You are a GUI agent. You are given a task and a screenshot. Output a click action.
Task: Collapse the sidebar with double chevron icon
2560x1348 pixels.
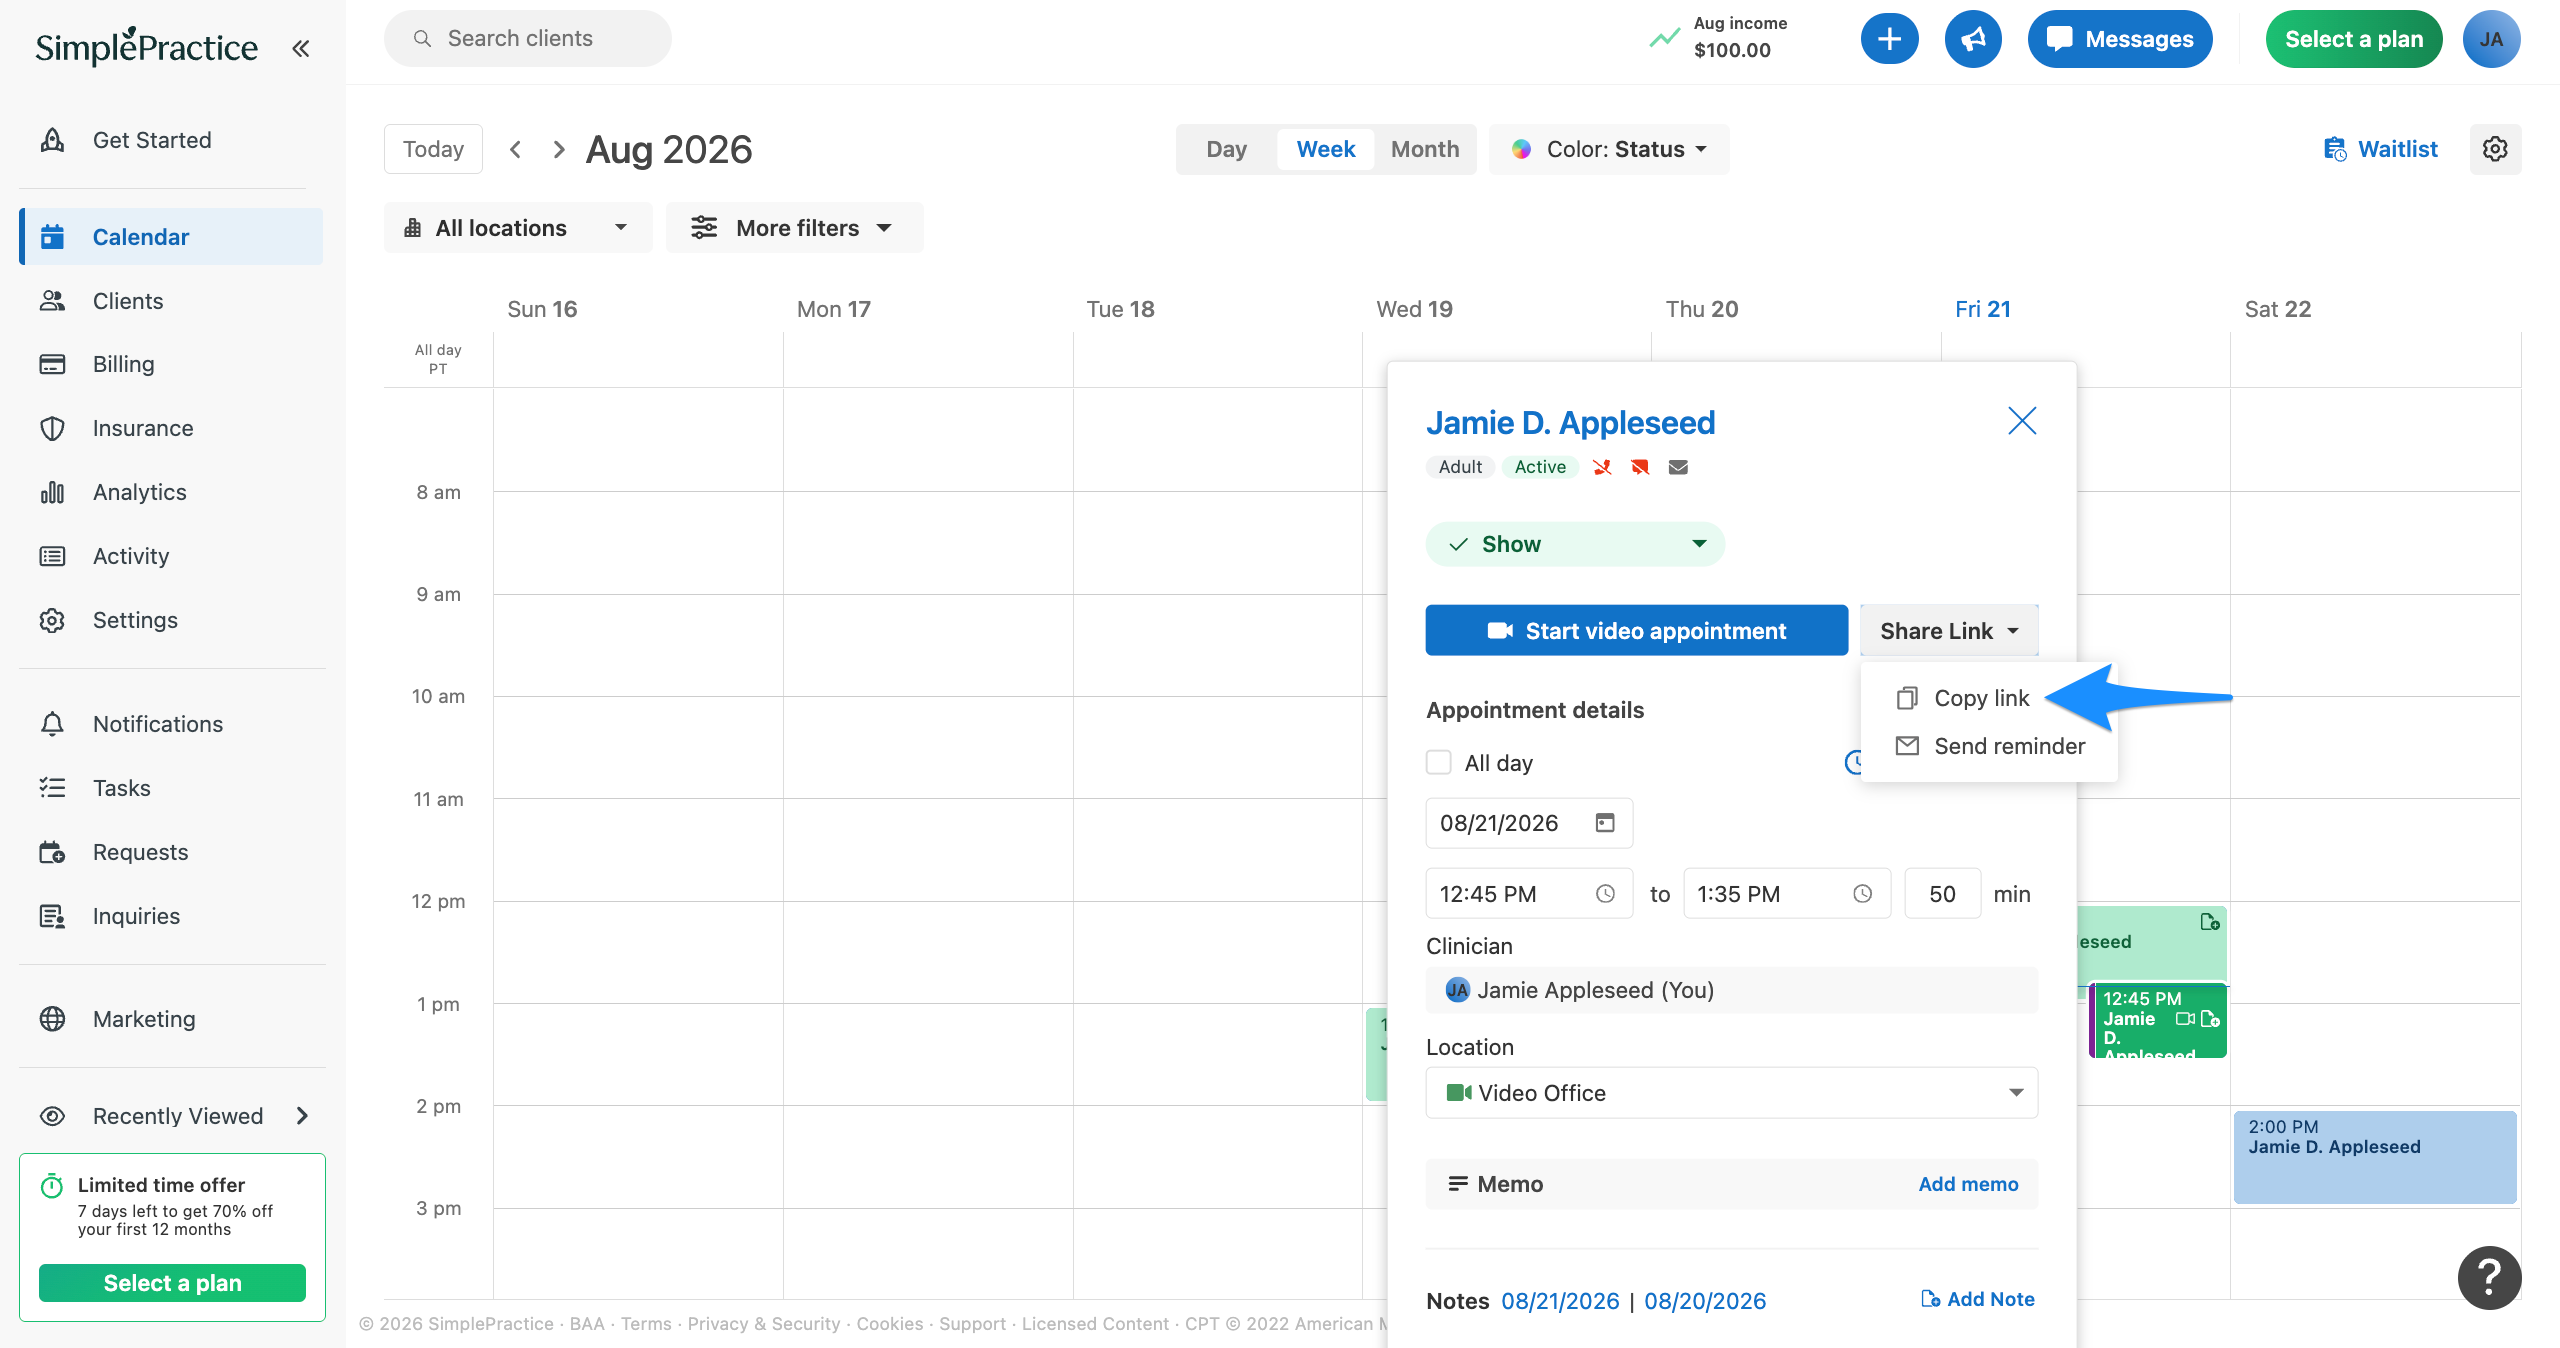pos(300,48)
